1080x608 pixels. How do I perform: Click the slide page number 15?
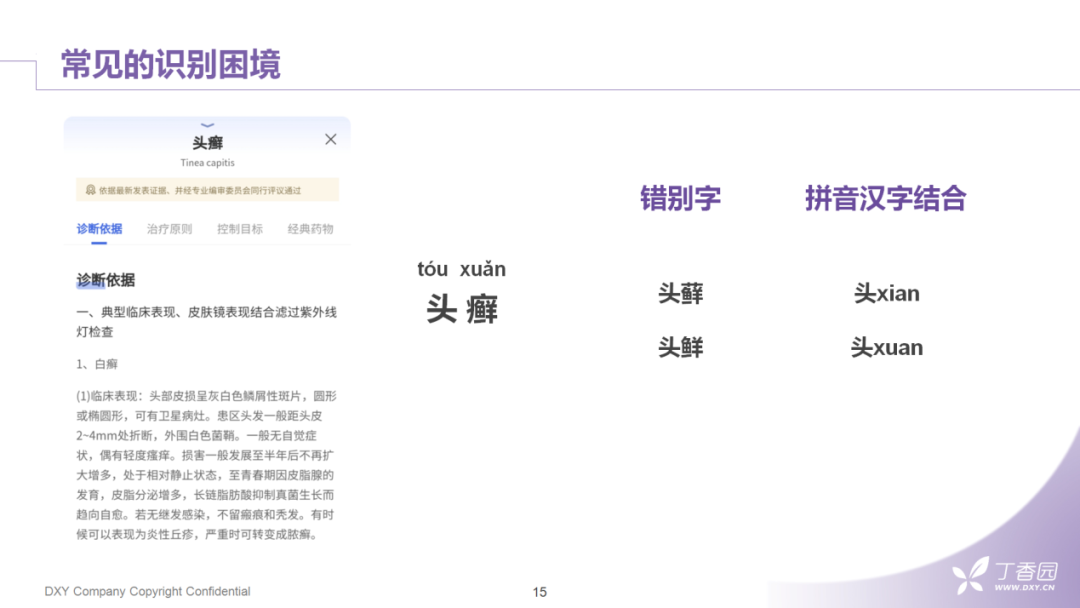coord(540,592)
